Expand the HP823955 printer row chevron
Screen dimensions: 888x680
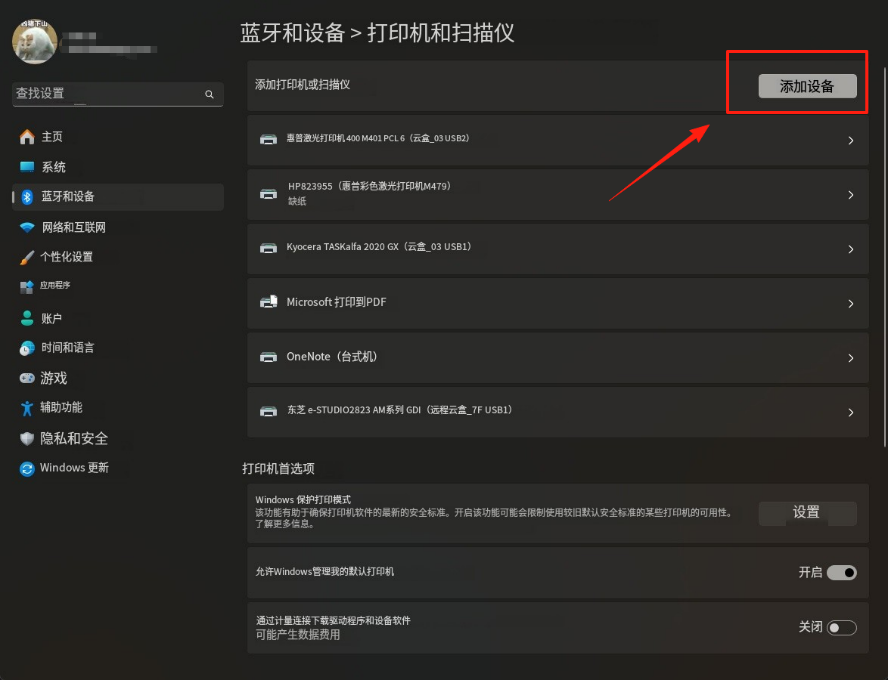(x=851, y=195)
